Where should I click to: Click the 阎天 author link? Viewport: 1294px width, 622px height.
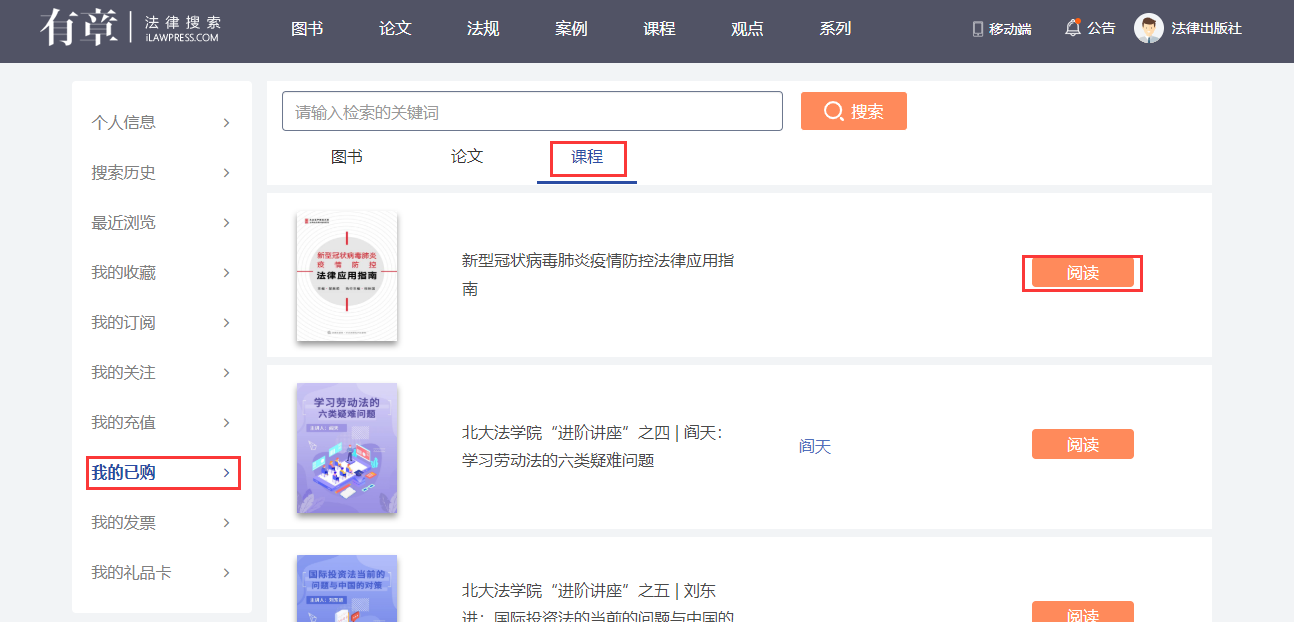point(814,446)
